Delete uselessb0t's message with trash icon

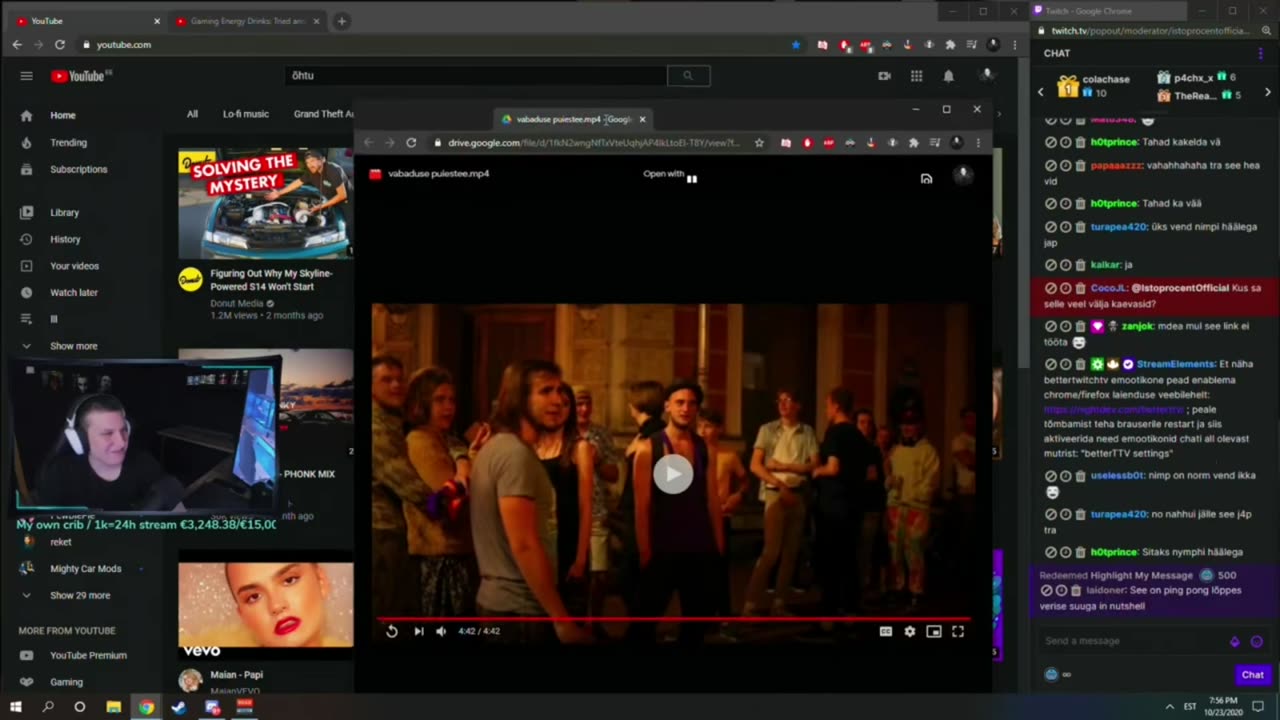coord(1080,476)
